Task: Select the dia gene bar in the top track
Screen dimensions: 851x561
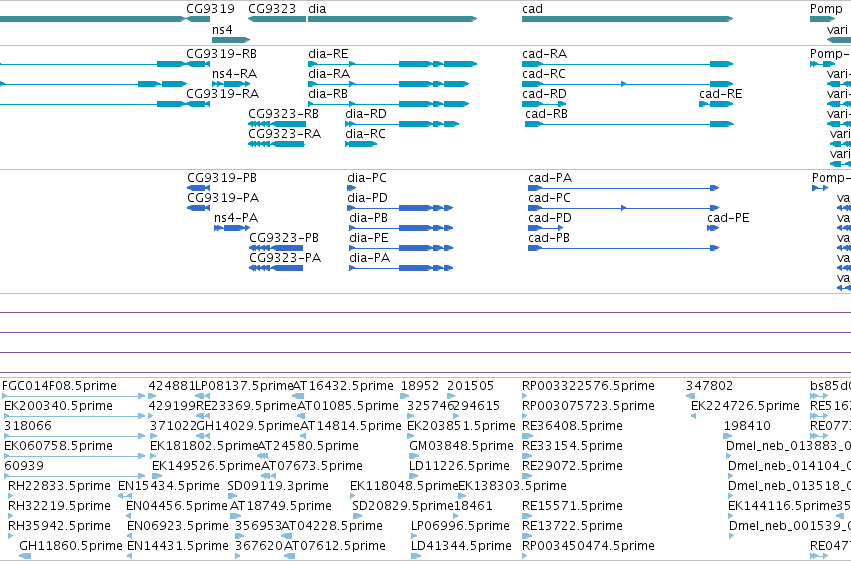Action: coord(392,19)
